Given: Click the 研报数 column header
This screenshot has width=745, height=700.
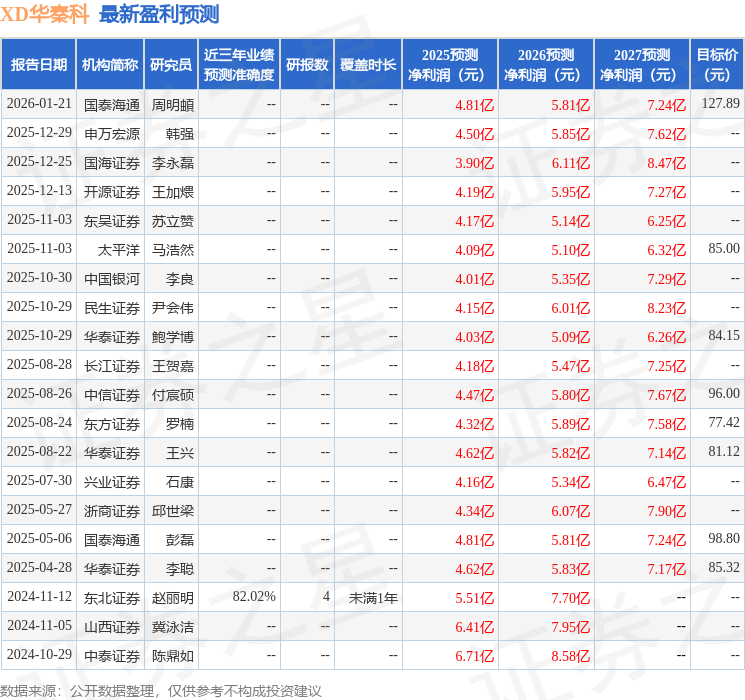Looking at the screenshot, I should [x=307, y=65].
